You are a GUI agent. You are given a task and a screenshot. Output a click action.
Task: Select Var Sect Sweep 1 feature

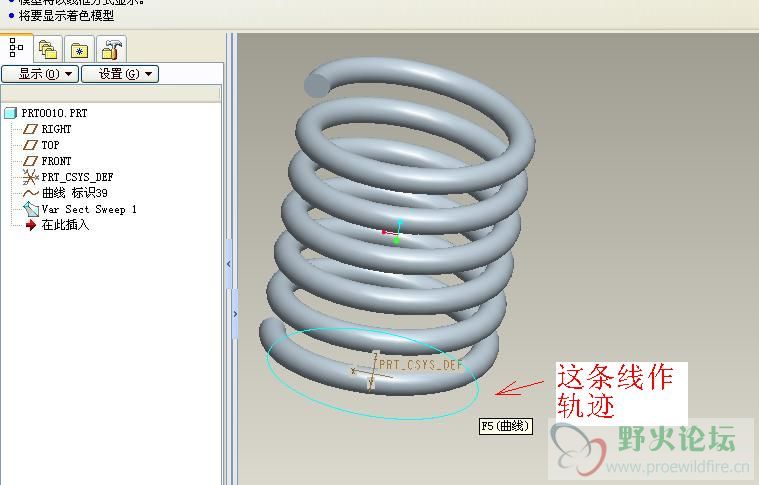[x=89, y=209]
